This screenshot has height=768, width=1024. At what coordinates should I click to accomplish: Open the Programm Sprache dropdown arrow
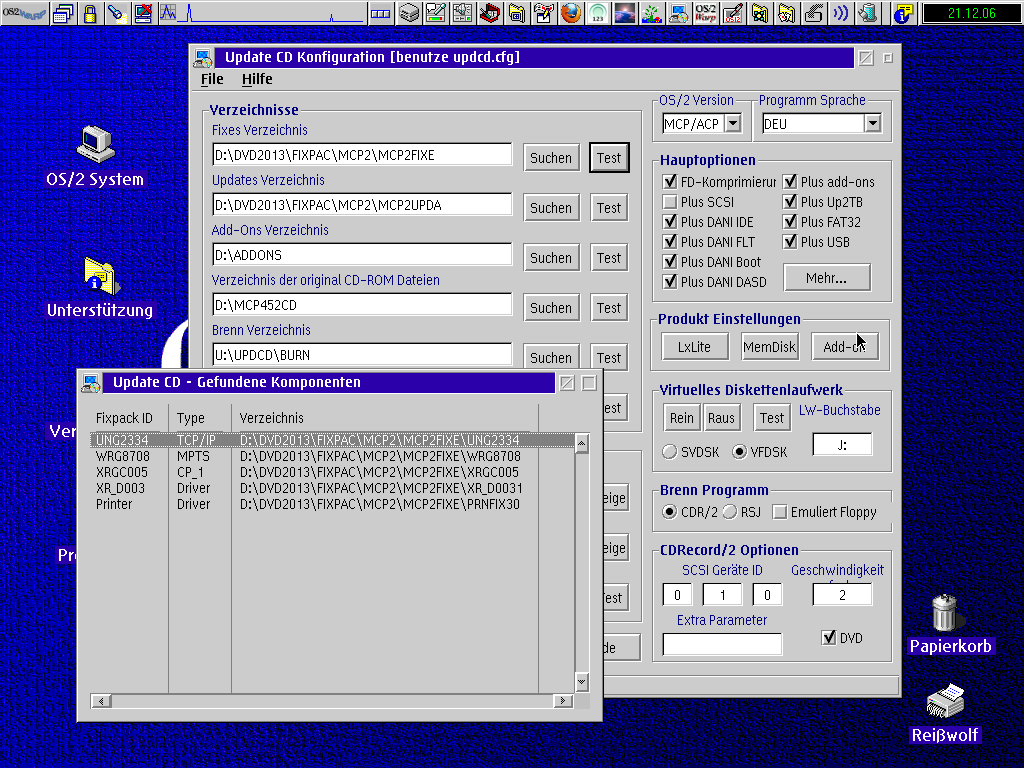pos(872,123)
